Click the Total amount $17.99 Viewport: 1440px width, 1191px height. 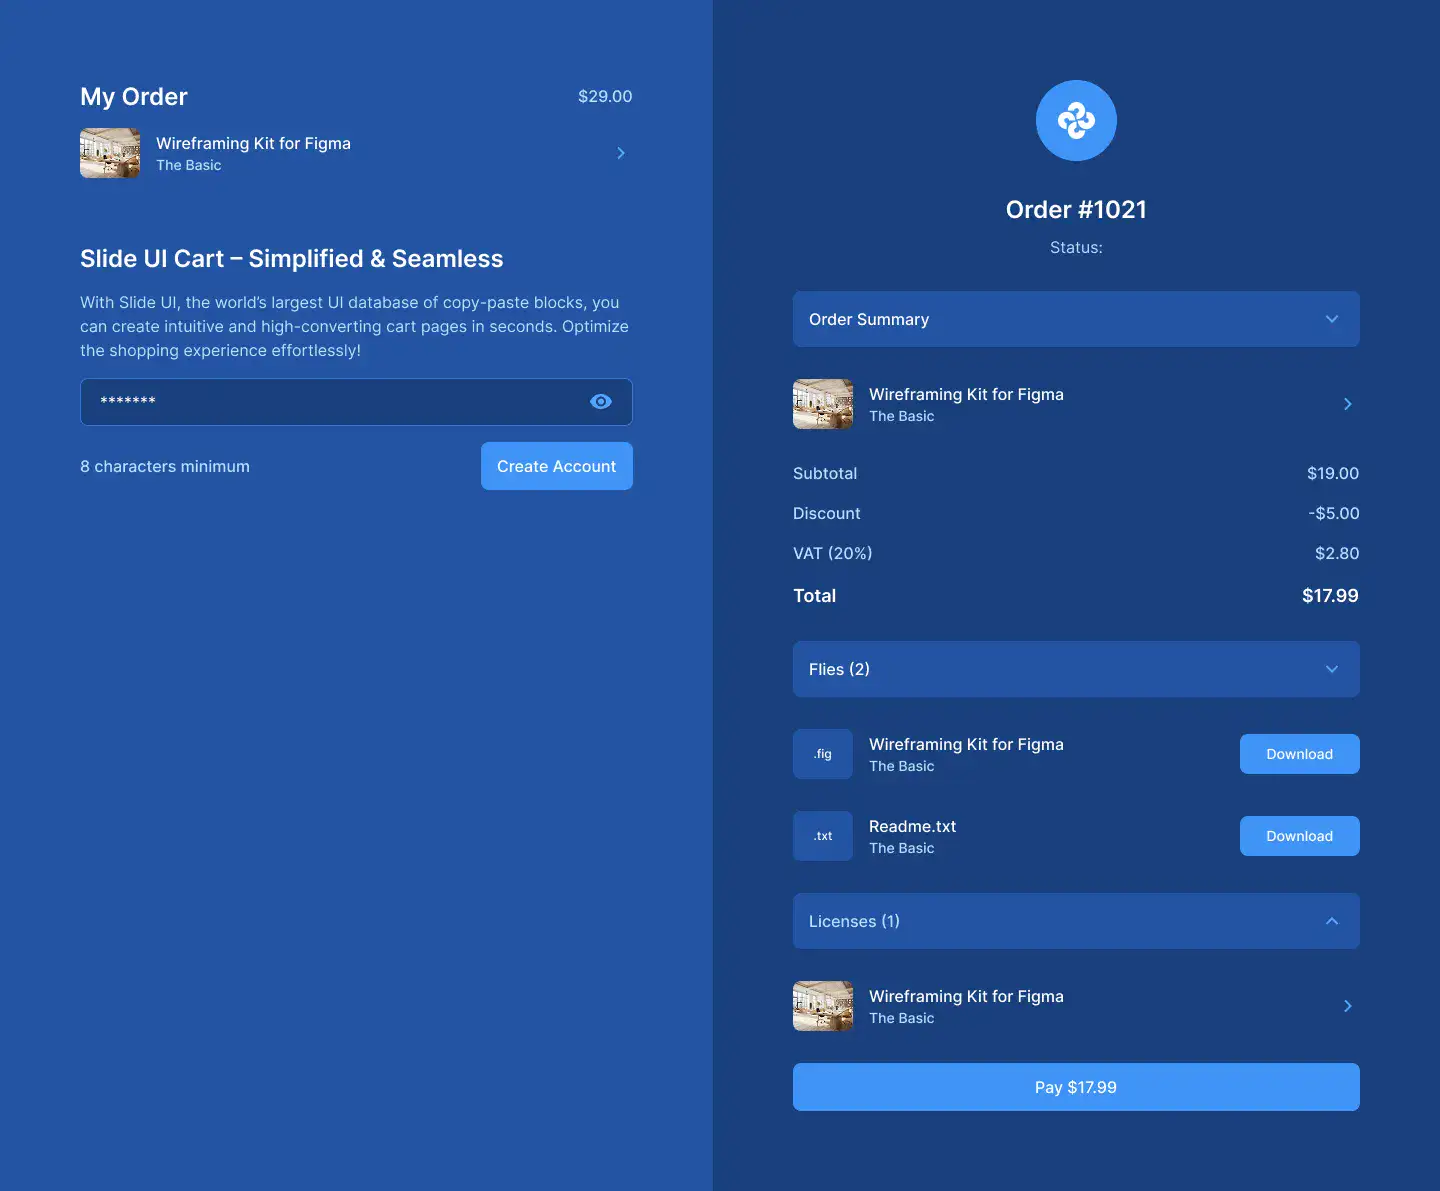(x=1330, y=595)
